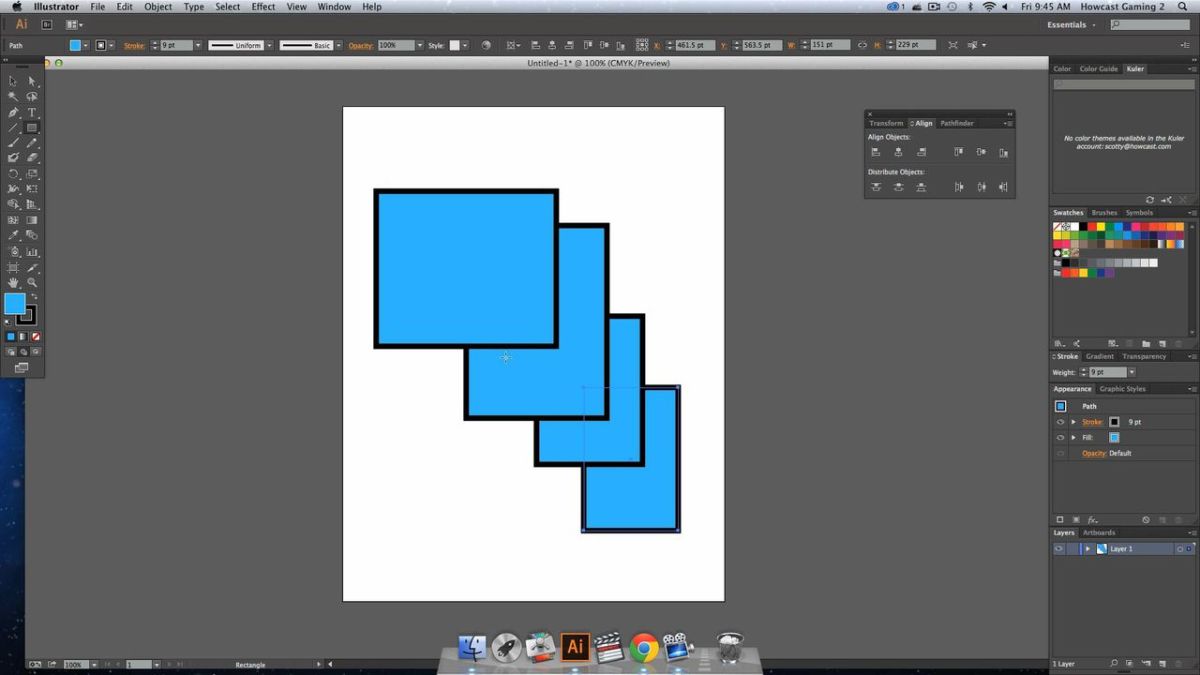Select the Paintbrush tool
The height and width of the screenshot is (675, 1200).
point(13,143)
